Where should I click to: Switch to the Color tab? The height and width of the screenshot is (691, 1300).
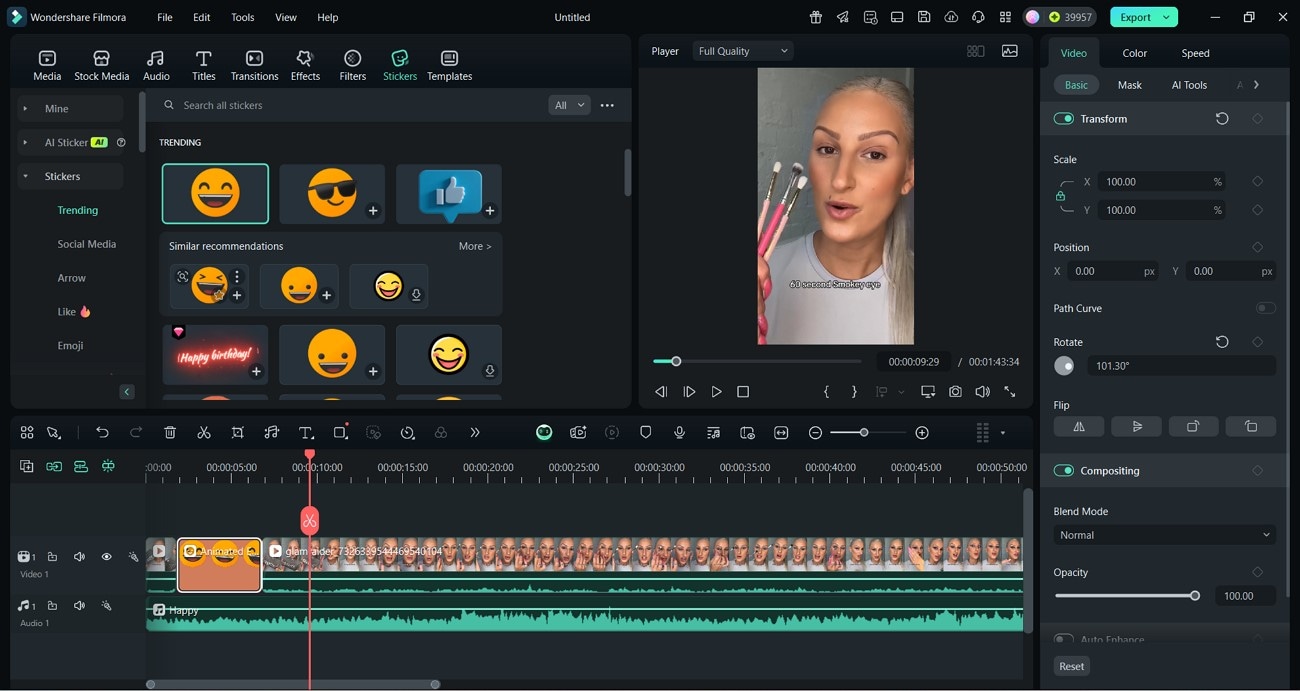pos(1134,53)
